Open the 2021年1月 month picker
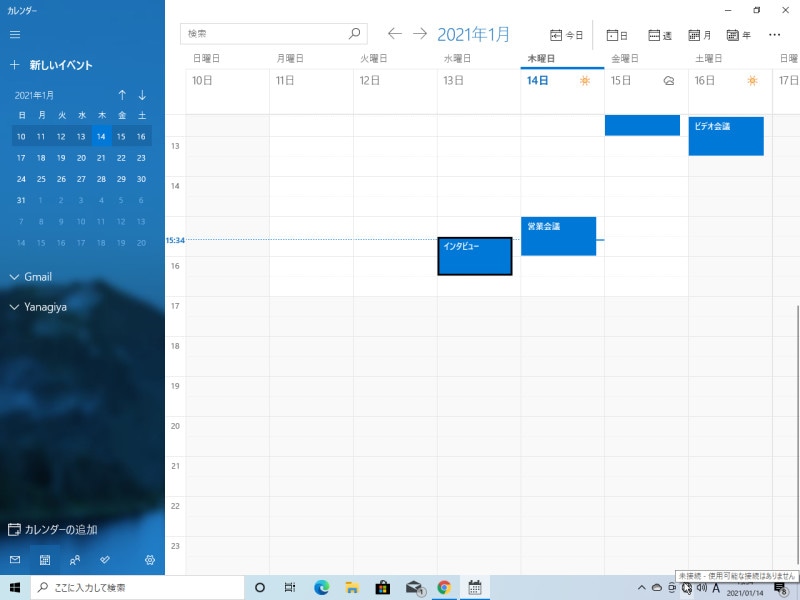The width and height of the screenshot is (800, 600). pyautogui.click(x=473, y=34)
